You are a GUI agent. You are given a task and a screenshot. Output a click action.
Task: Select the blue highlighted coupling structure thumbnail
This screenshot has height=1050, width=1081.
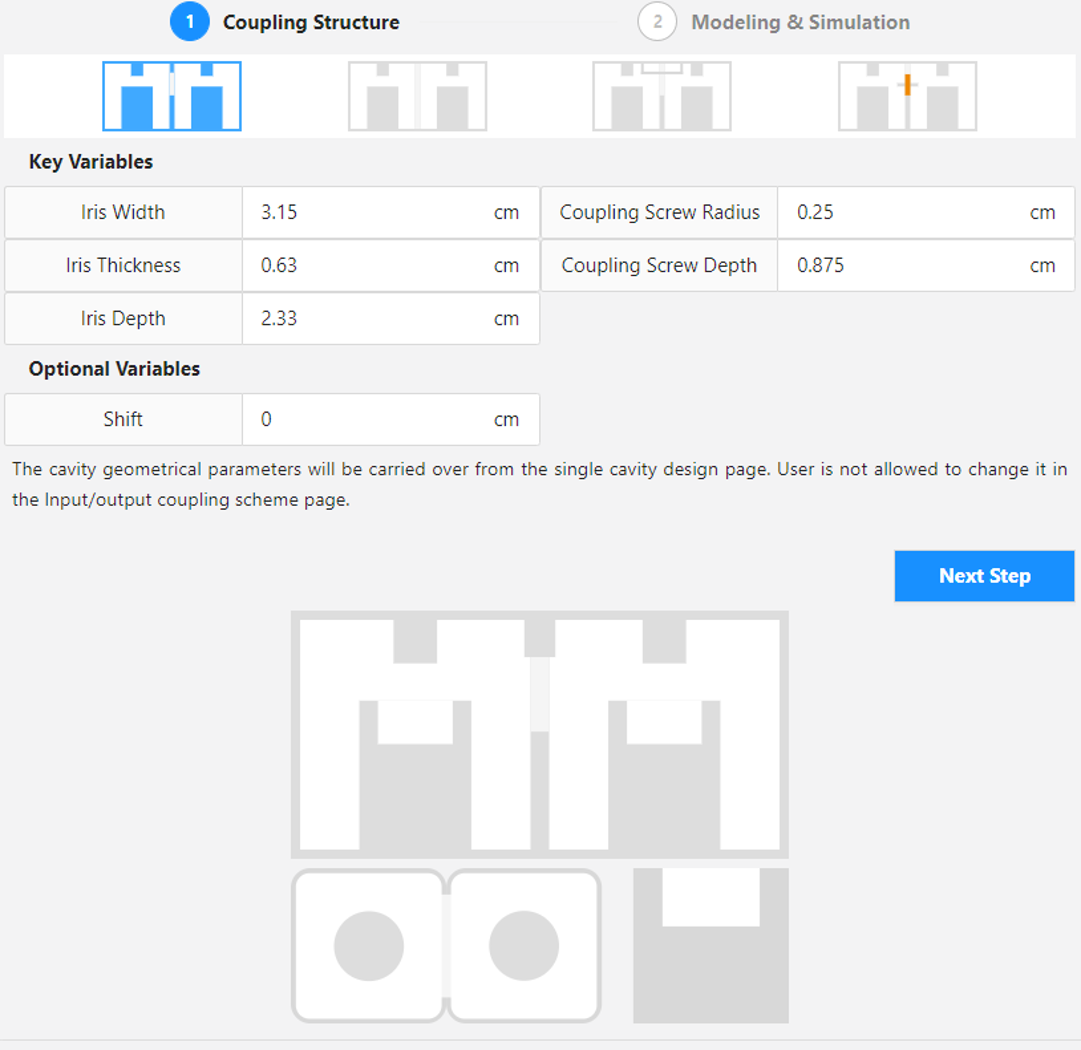pos(172,96)
